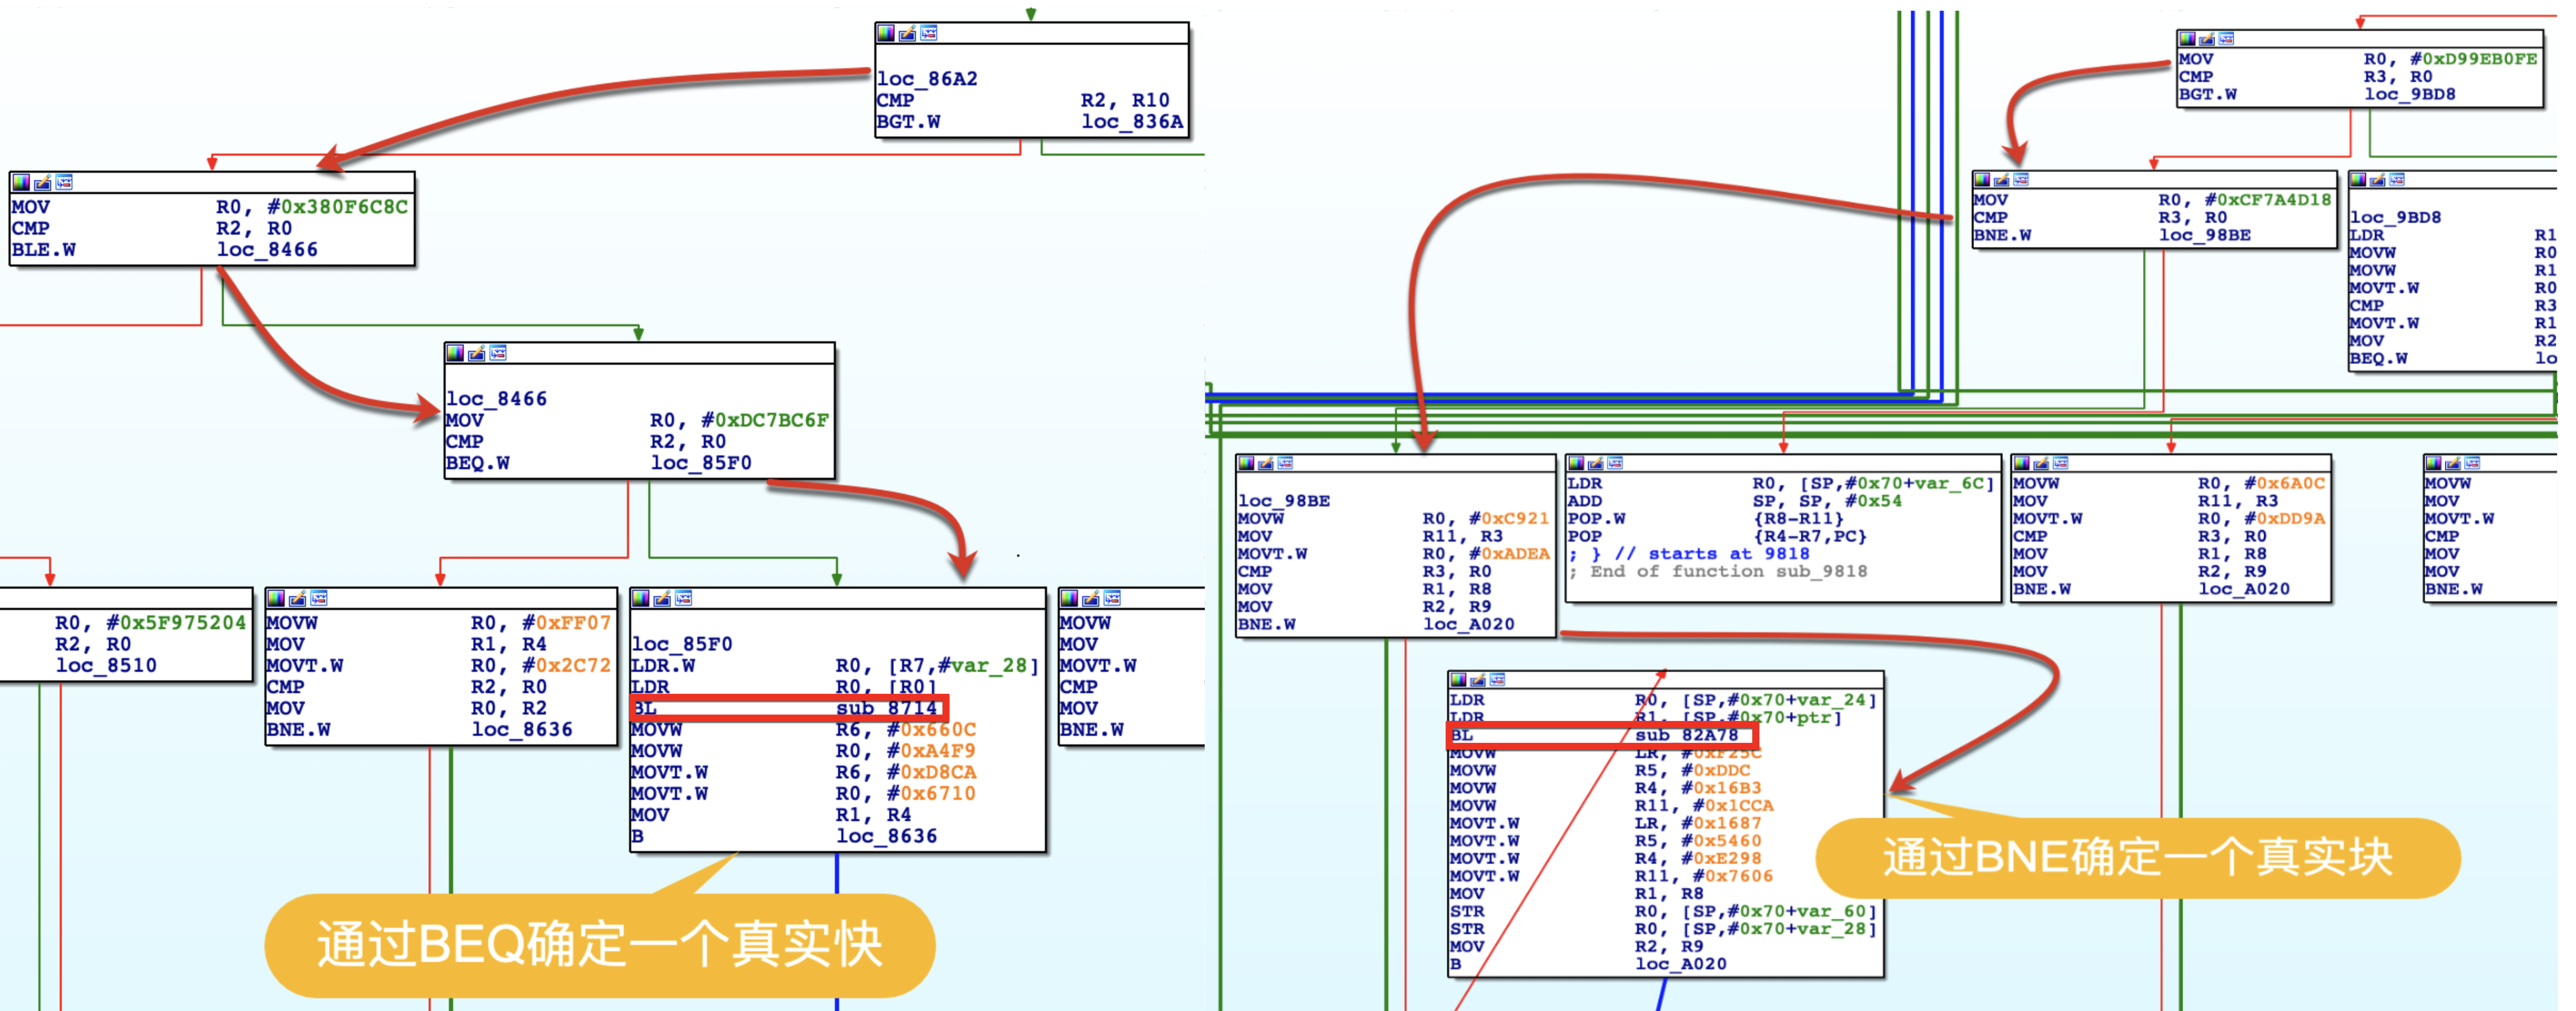Screen dimensions: 2576x1011
Task: Select the constant #0xCF7A4D18
Action: [x=2268, y=200]
